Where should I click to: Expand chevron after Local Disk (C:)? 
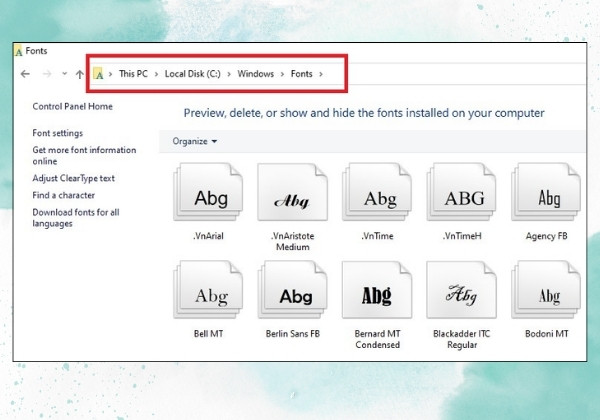229,74
